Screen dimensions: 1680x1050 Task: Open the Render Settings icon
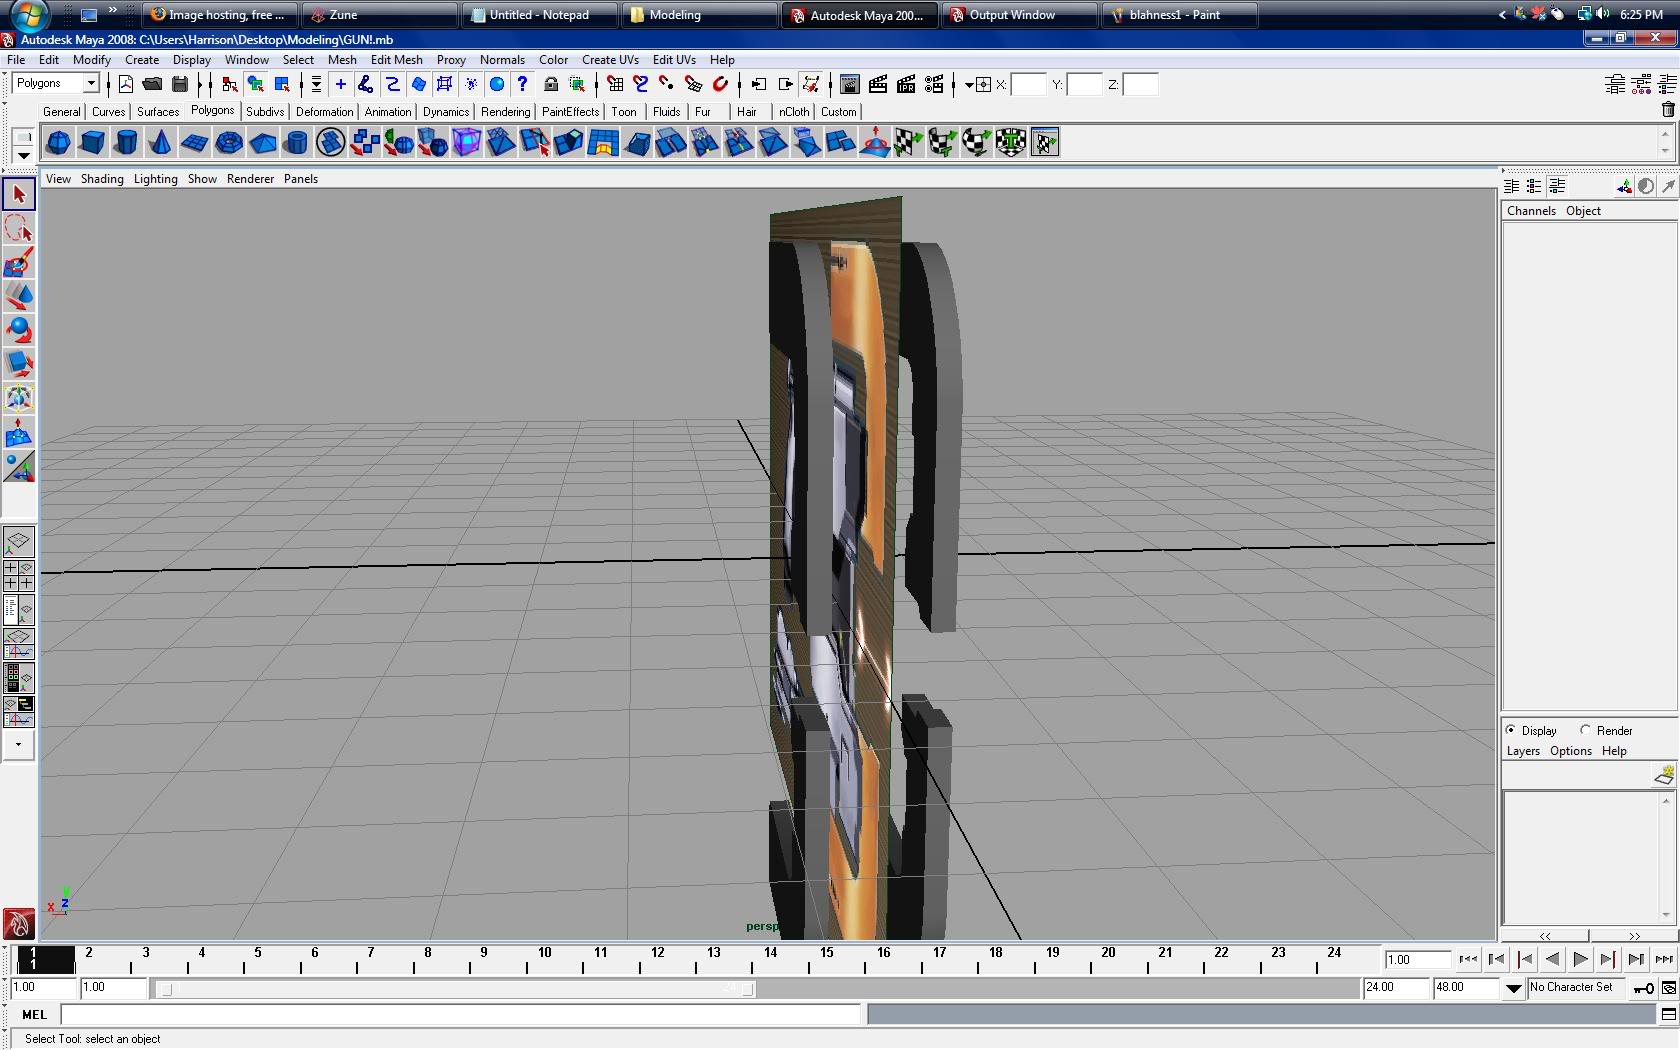[x=934, y=85]
